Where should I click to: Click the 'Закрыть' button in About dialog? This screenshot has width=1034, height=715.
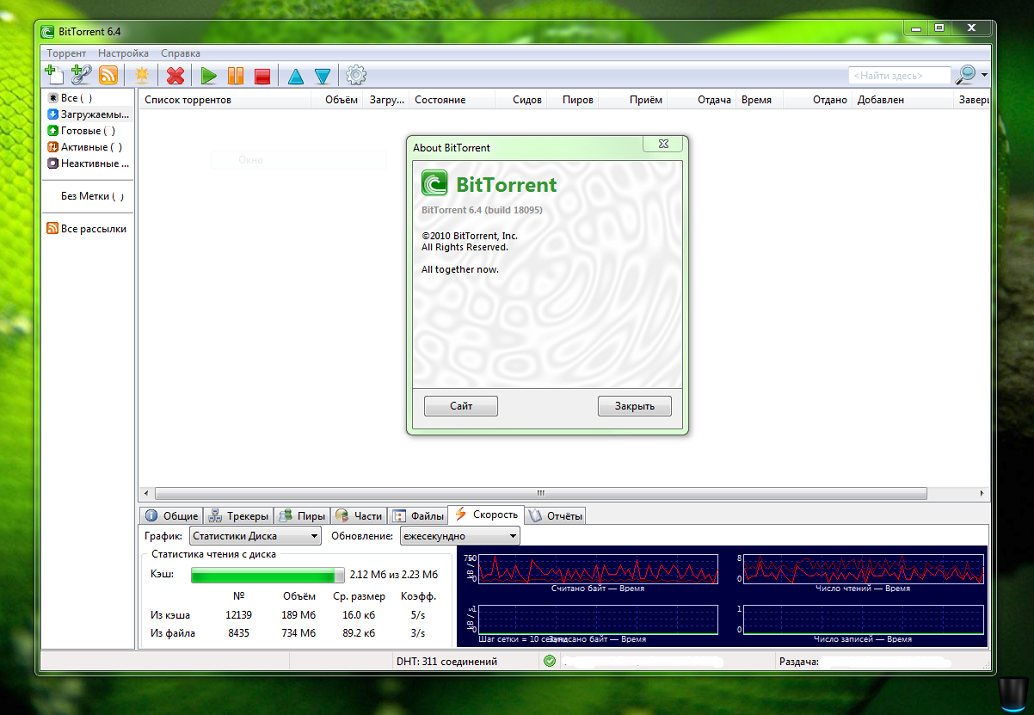tap(634, 406)
